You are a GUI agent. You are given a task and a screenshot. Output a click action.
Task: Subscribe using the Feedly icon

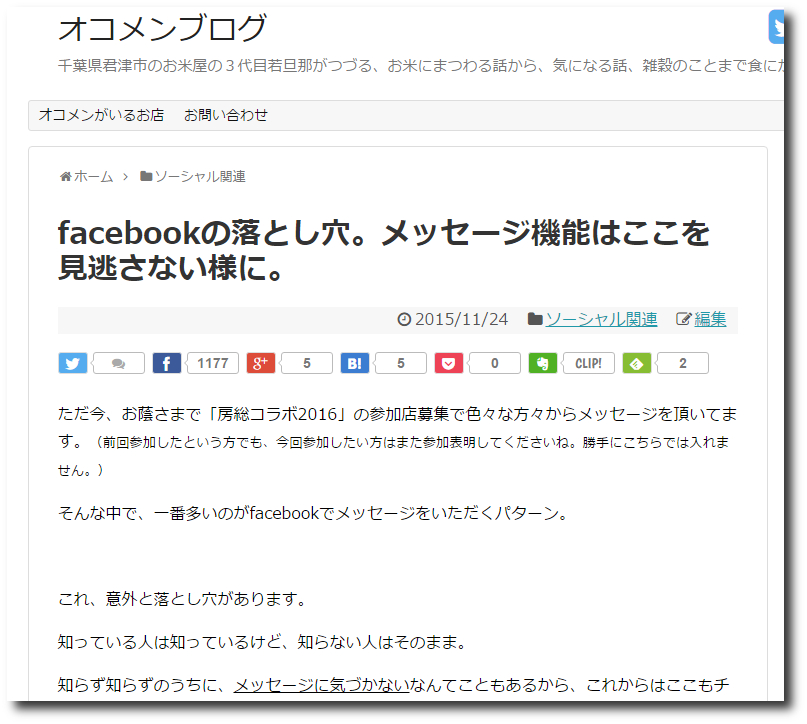pyautogui.click(x=637, y=363)
